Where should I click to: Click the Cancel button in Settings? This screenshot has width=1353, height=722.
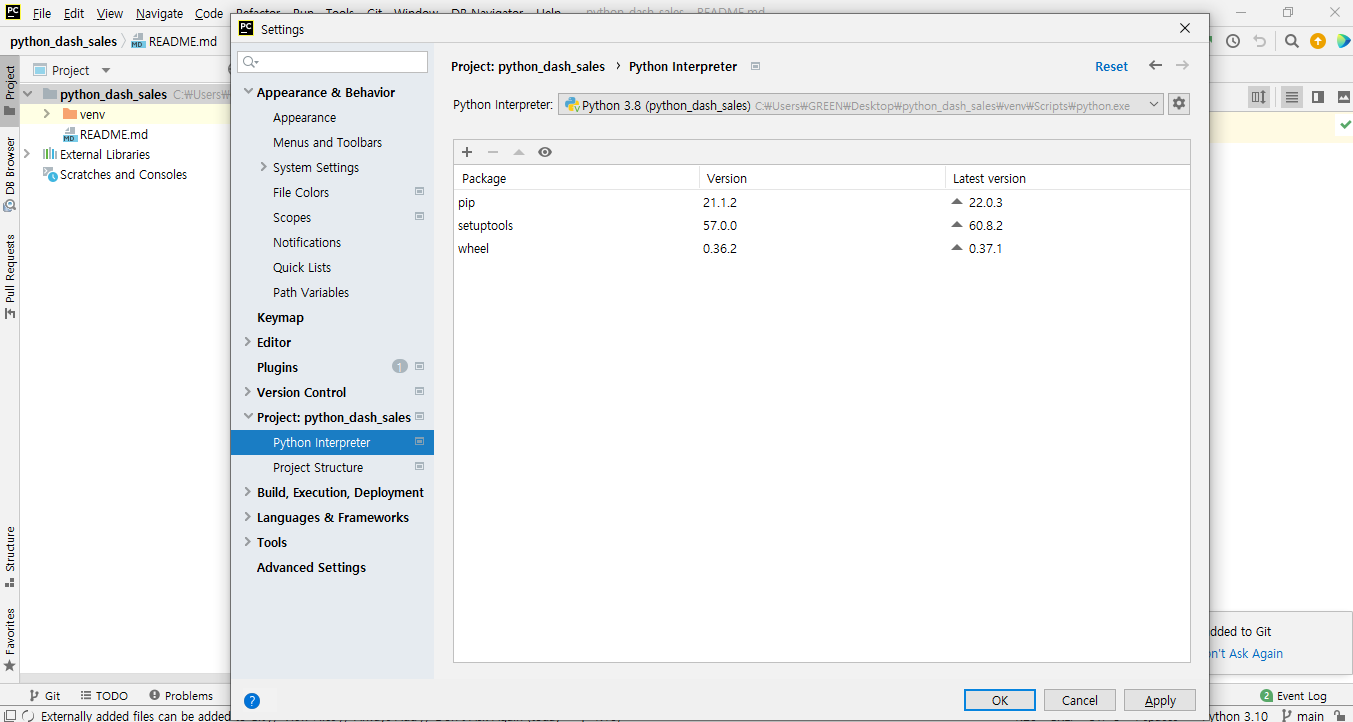(x=1080, y=700)
